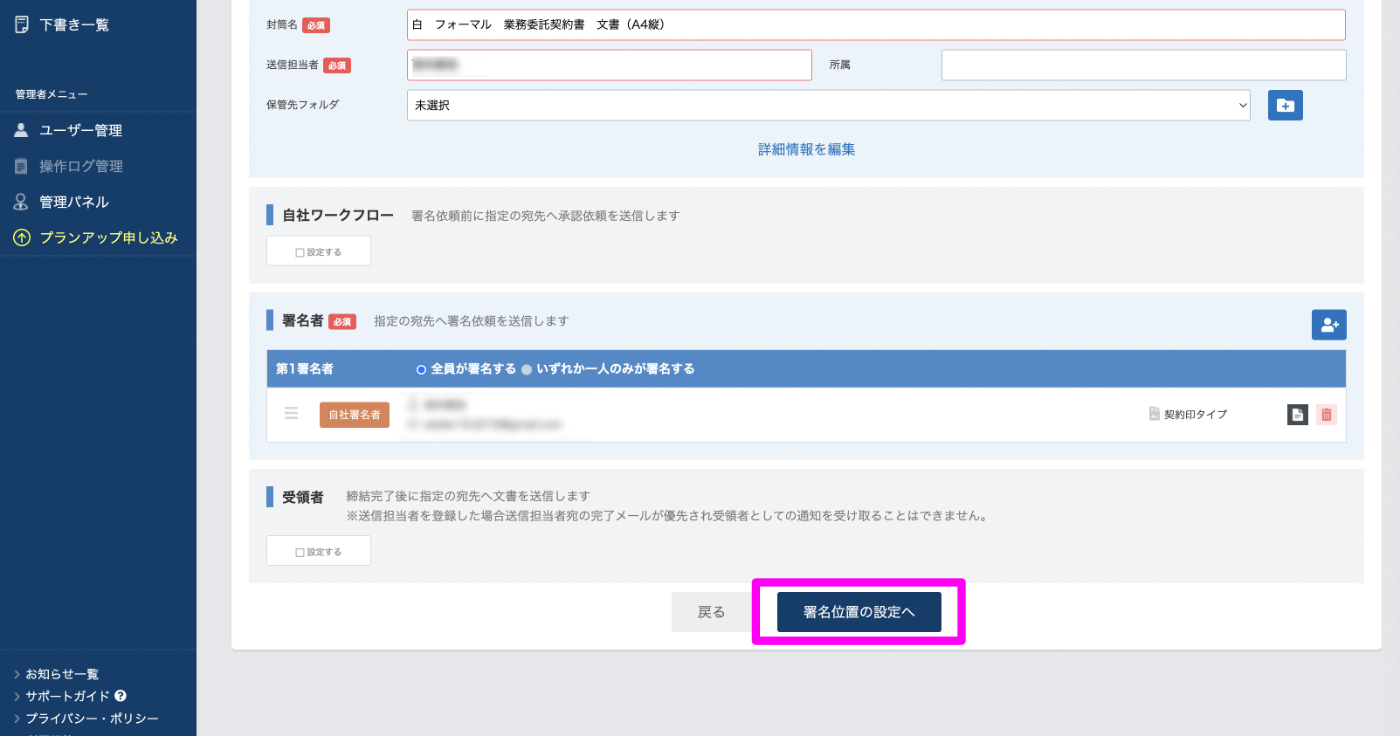Grab the signer row drag handle icon
The width and height of the screenshot is (1400, 736).
point(291,414)
